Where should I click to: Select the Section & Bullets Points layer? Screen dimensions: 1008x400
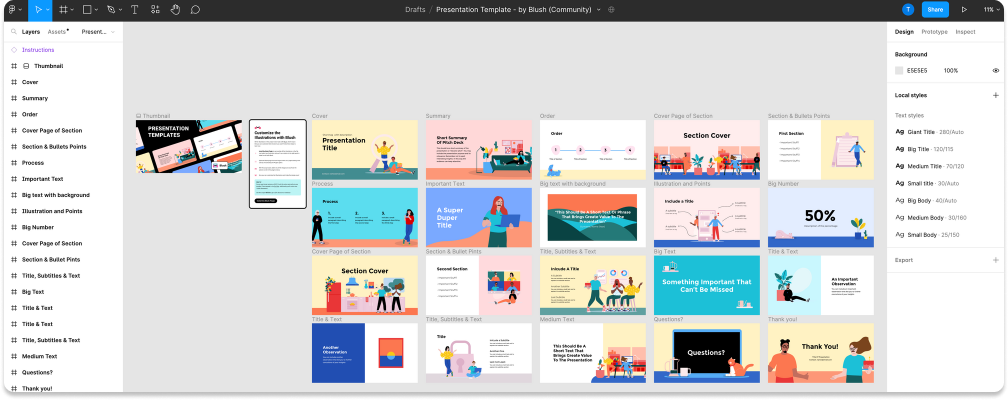tap(63, 147)
